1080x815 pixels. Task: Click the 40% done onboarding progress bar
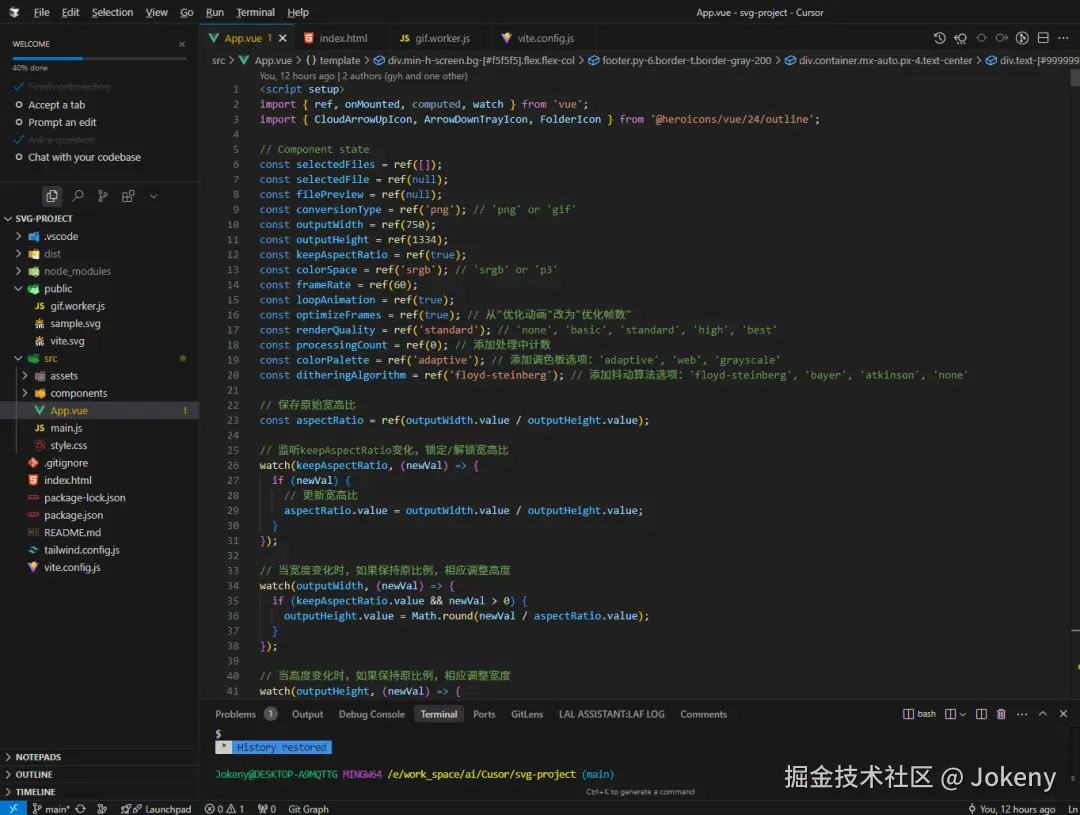click(x=99, y=59)
